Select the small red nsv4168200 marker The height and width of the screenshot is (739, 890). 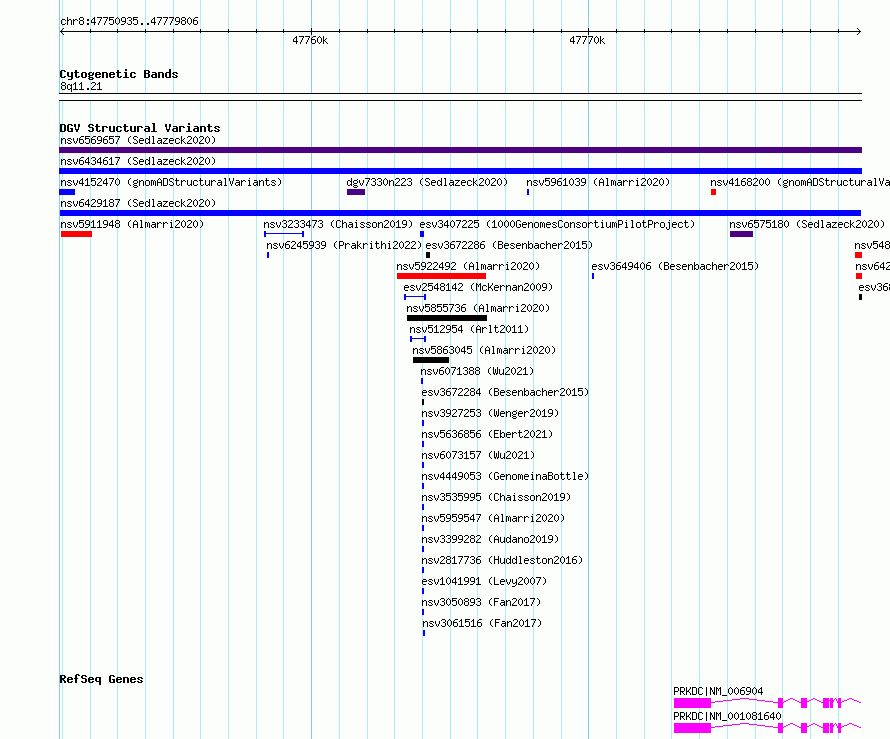713,192
